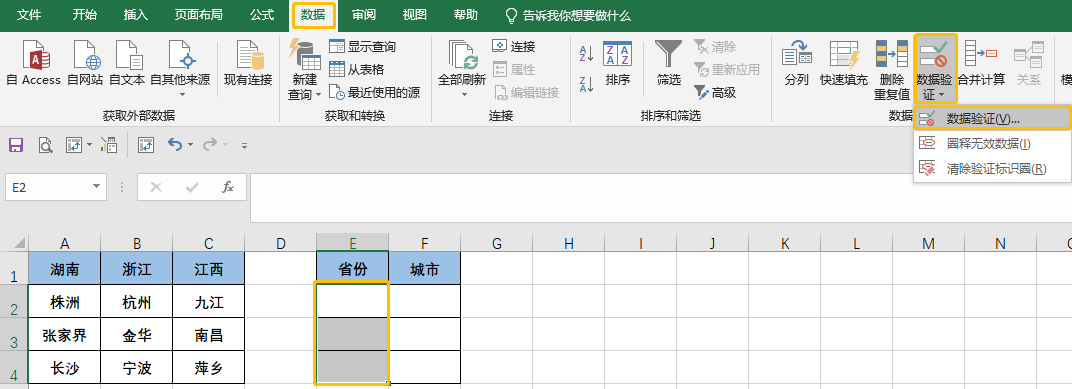
Task: Open 最近使用的源 recent sources
Action: click(x=374, y=92)
